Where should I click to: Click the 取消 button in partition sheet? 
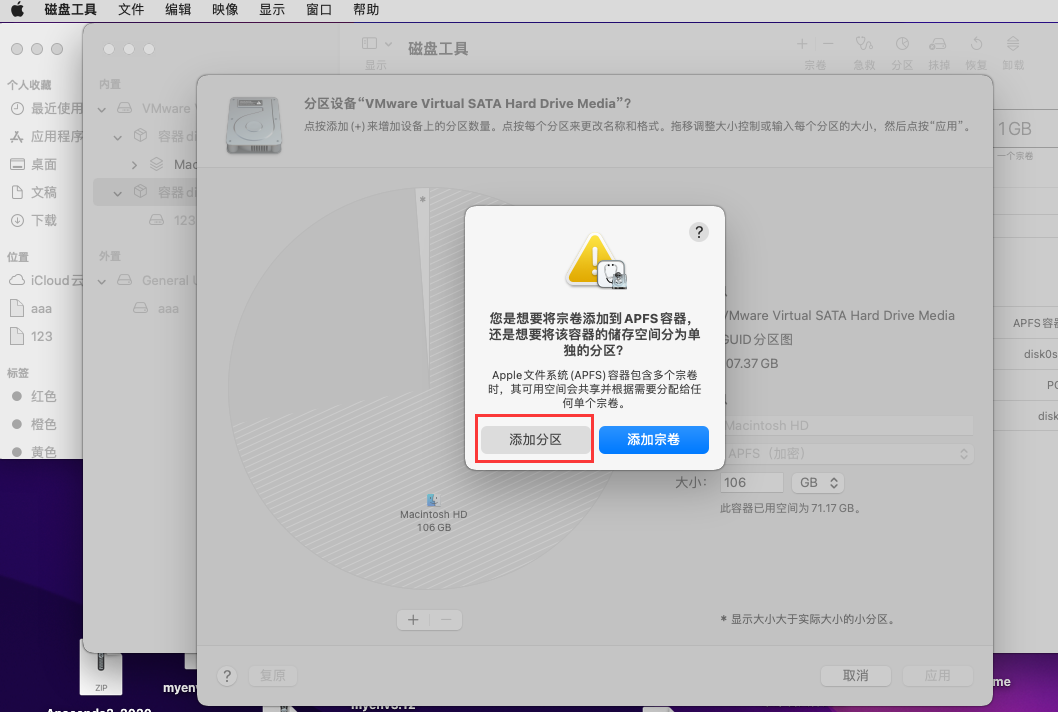(x=856, y=676)
